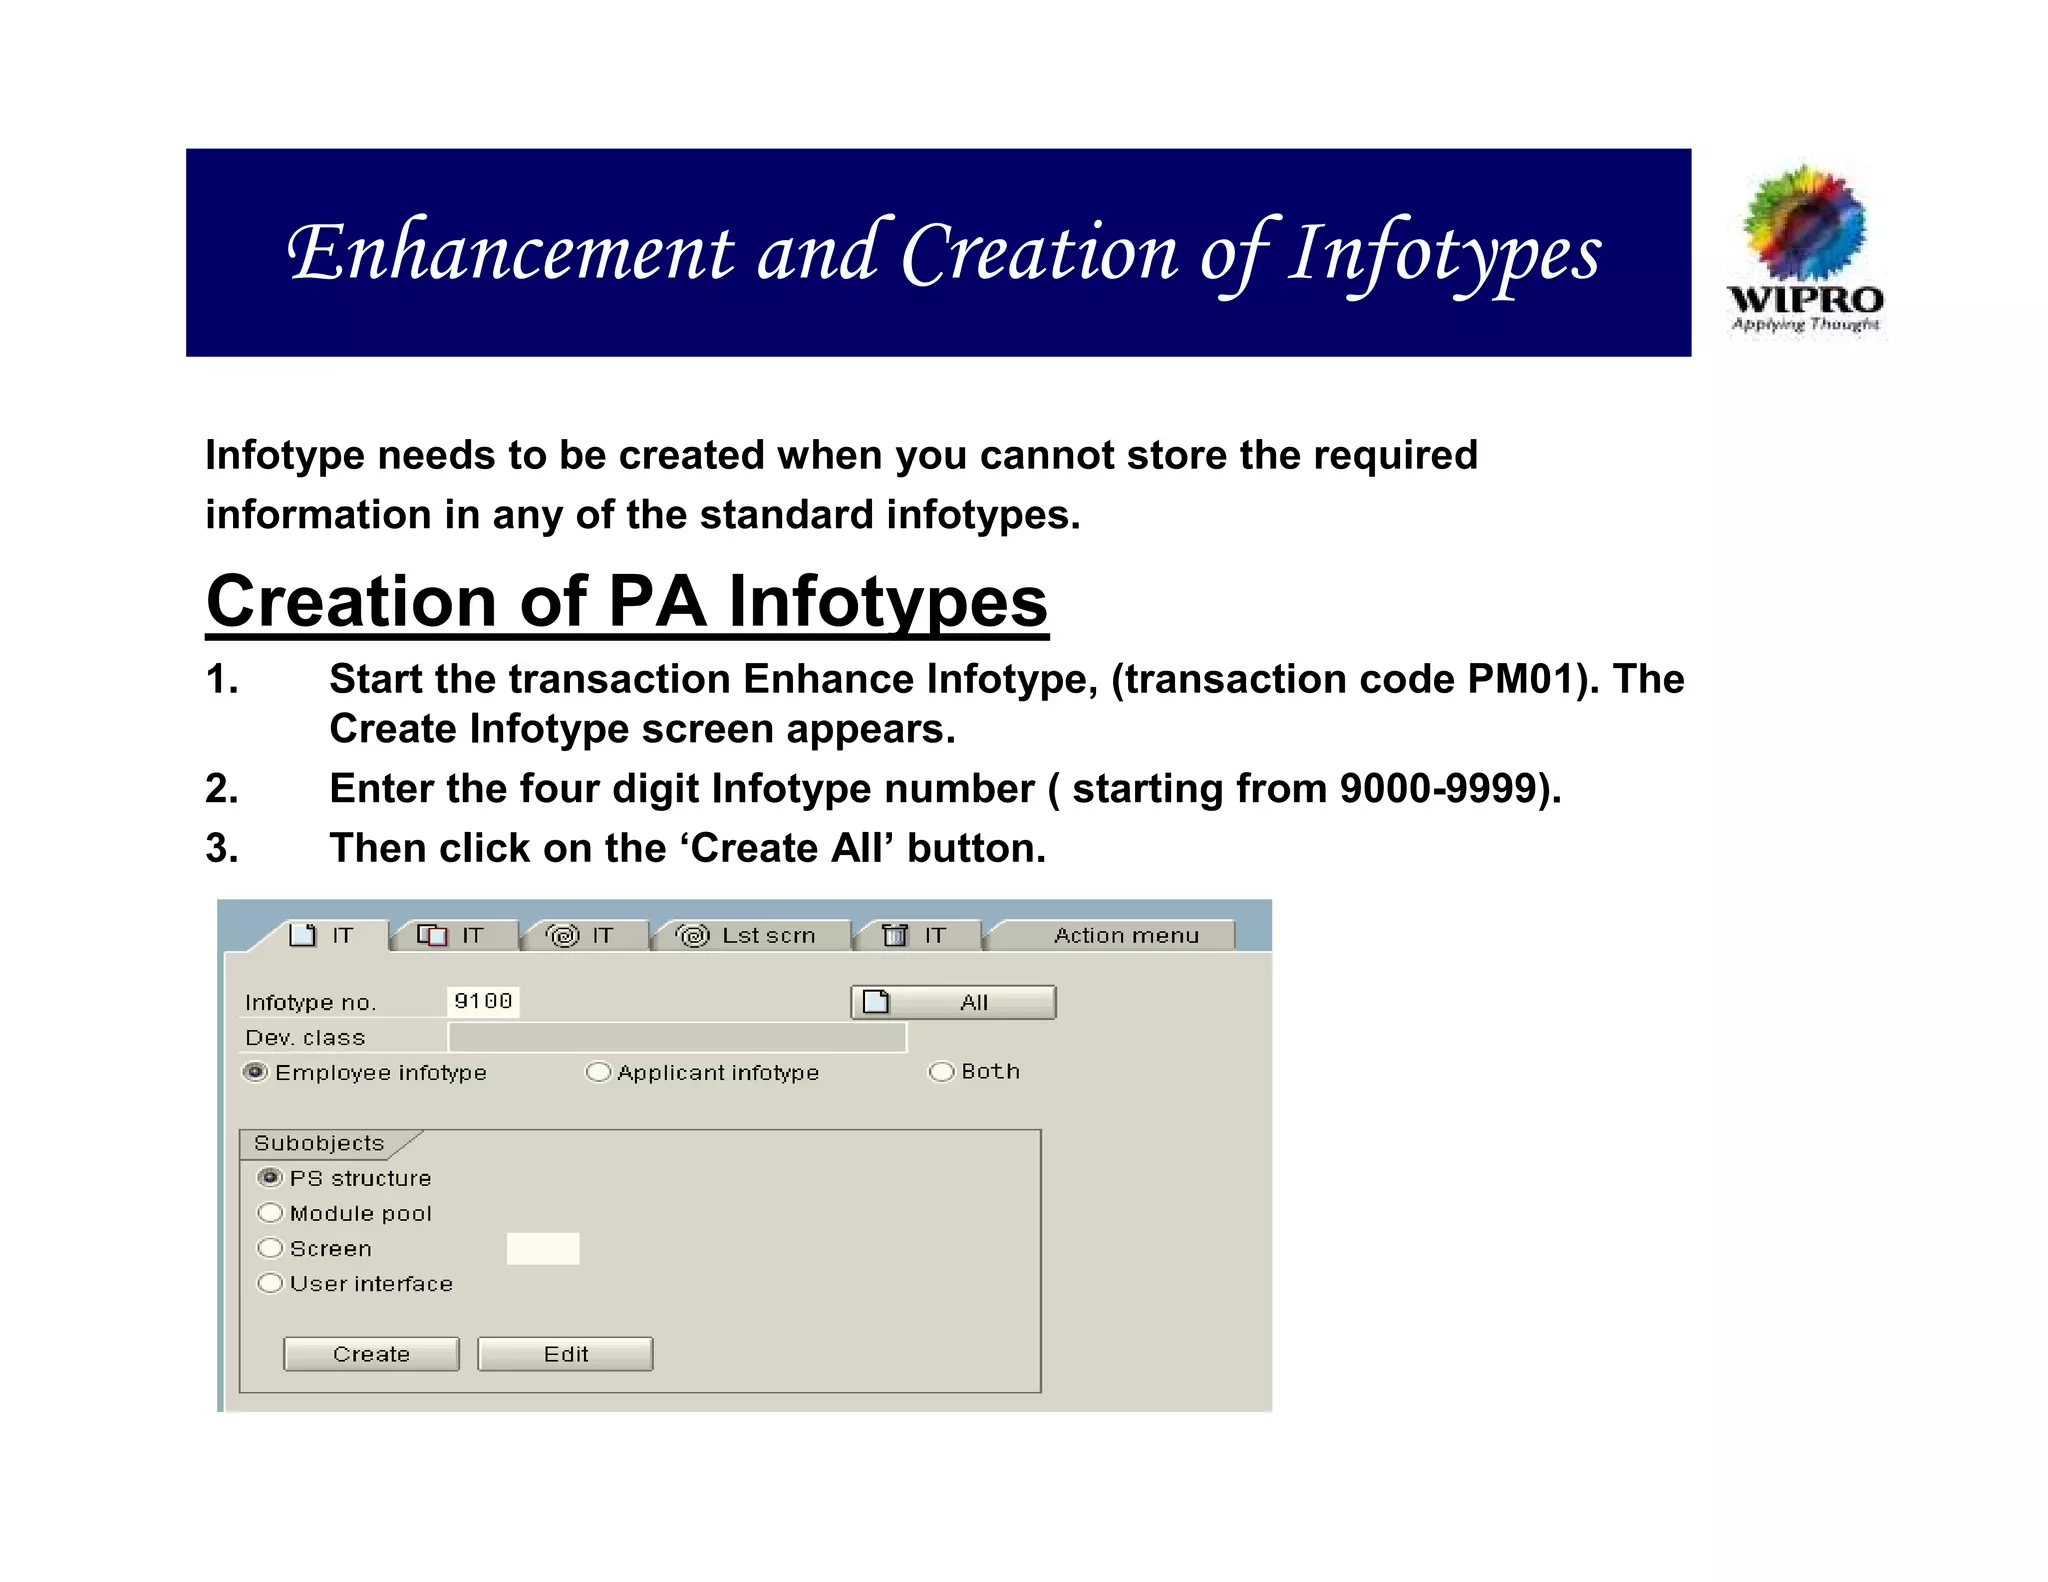The image size is (2048, 1582).
Task: Click the screen number field beside Screen
Action: click(x=542, y=1248)
